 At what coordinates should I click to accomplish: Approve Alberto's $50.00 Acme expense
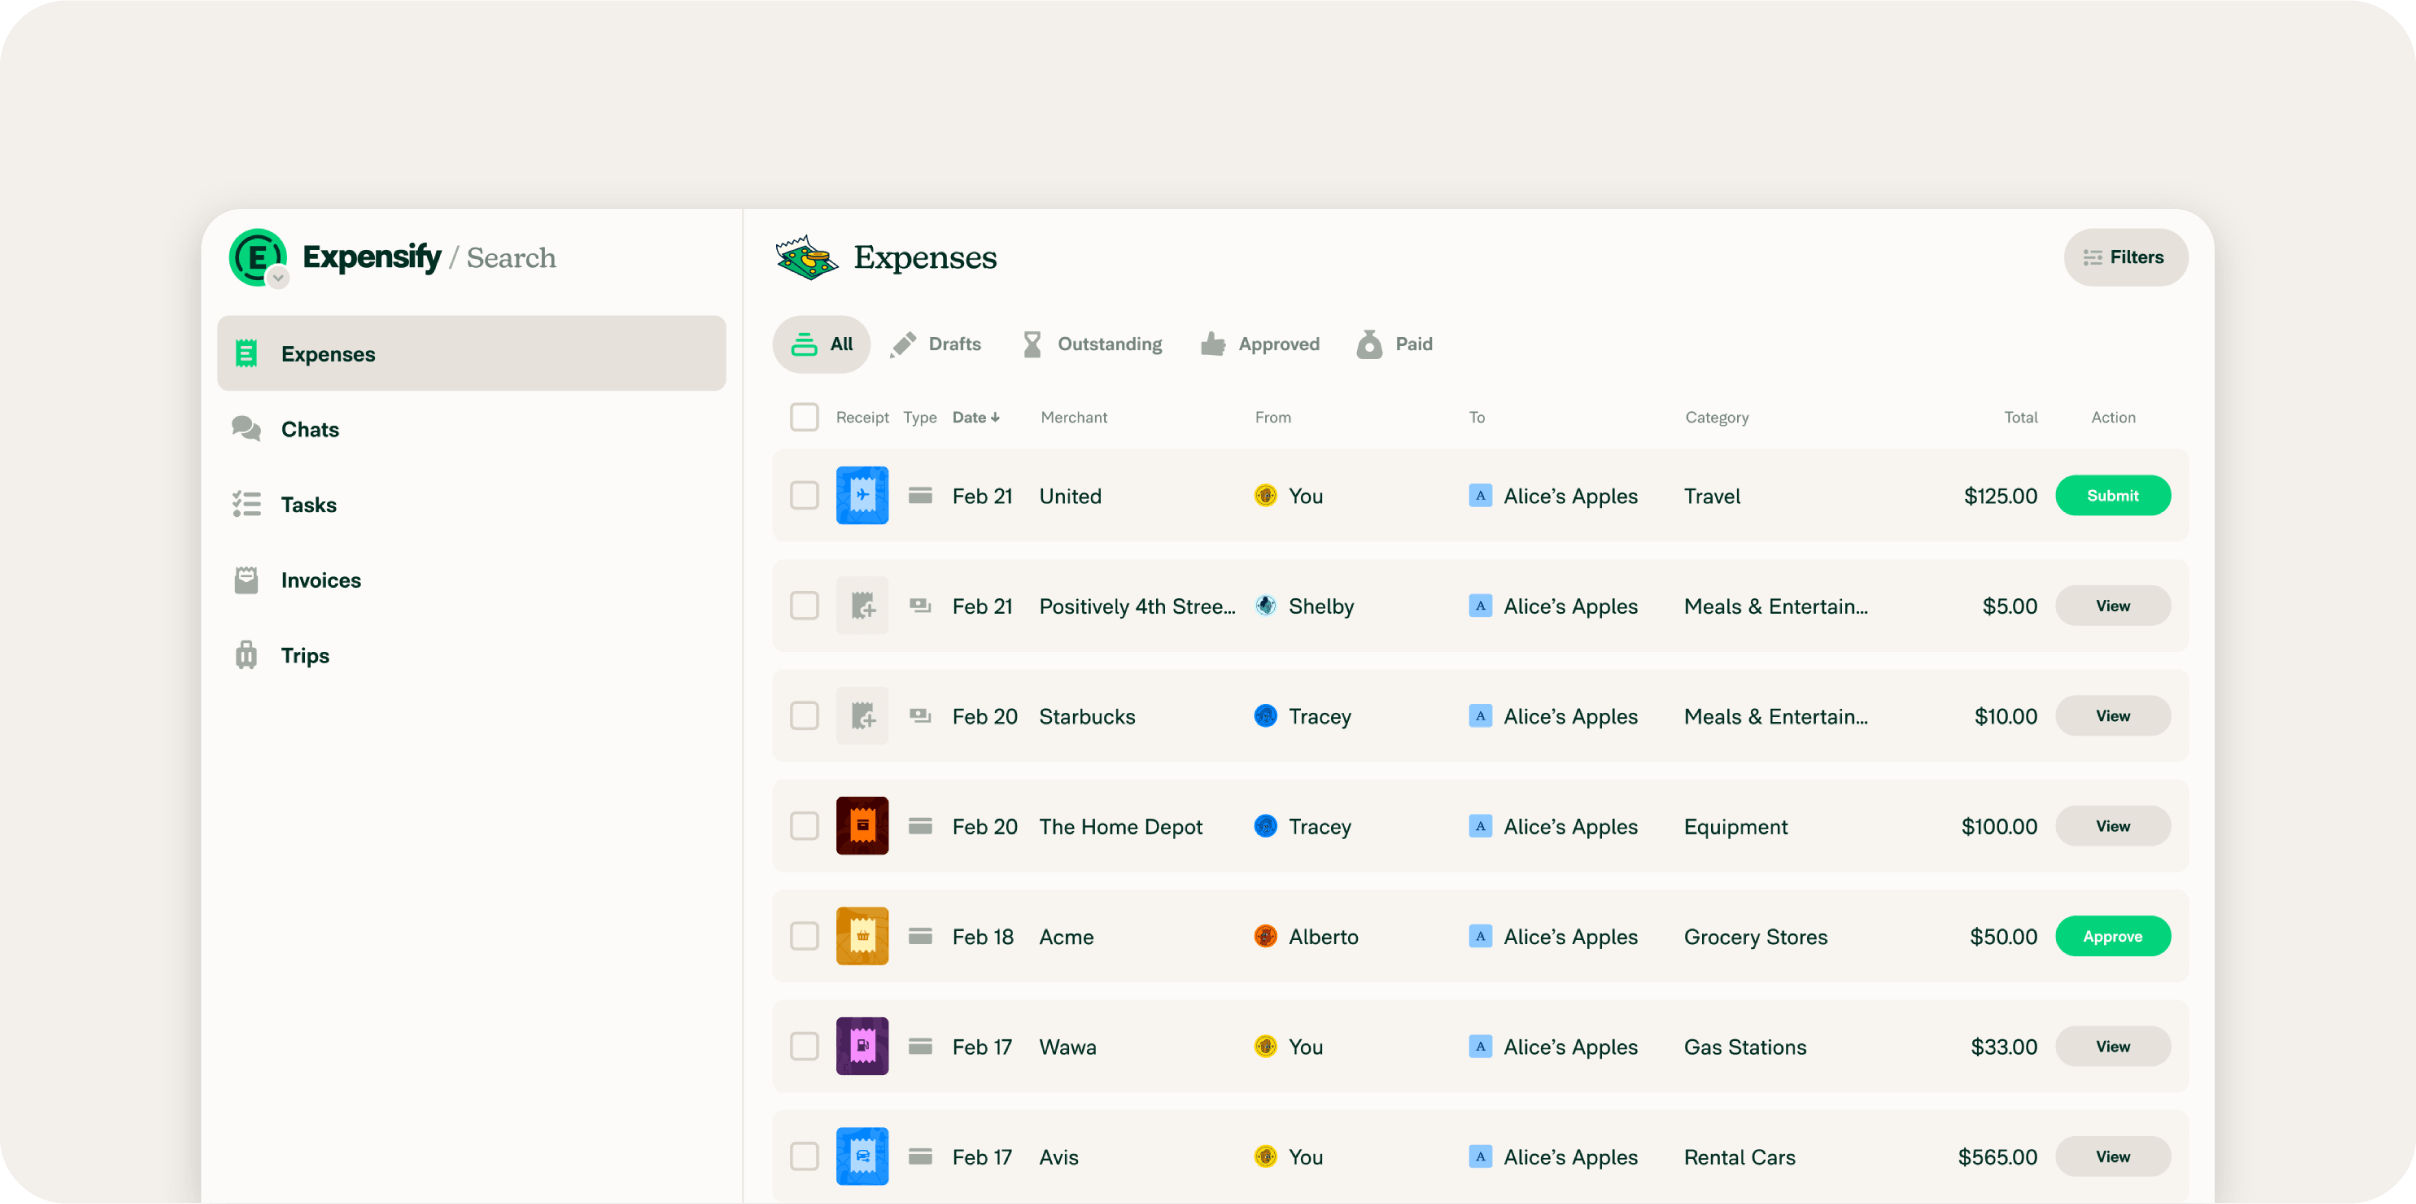click(2113, 936)
